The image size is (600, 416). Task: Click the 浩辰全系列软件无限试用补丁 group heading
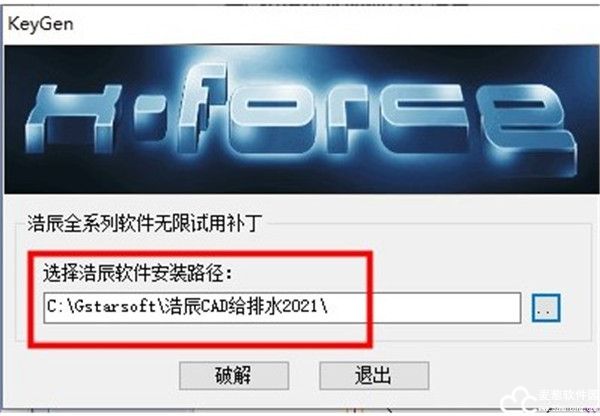[145, 223]
